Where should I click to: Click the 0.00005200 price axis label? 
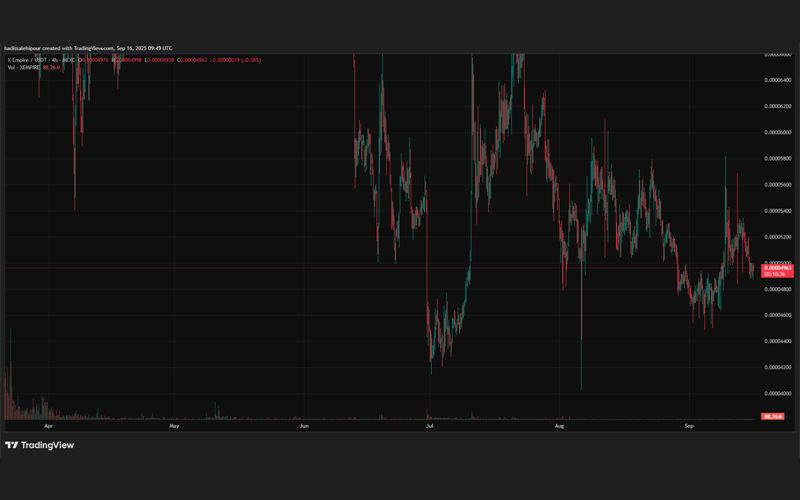(x=778, y=237)
